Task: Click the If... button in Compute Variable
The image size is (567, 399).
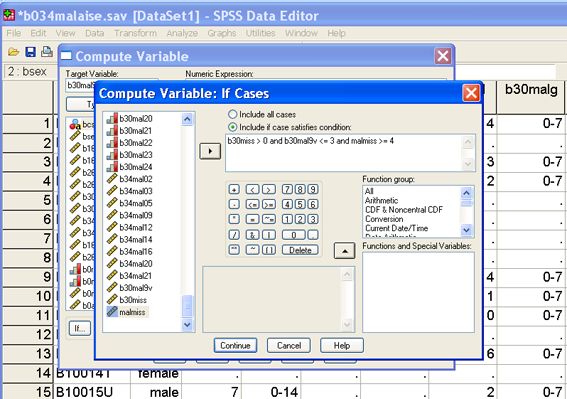Action: coord(80,328)
